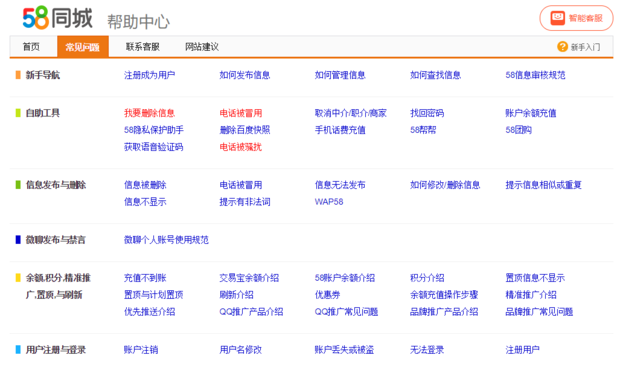Open 用户名修改 link
The image size is (620, 367).
point(241,350)
